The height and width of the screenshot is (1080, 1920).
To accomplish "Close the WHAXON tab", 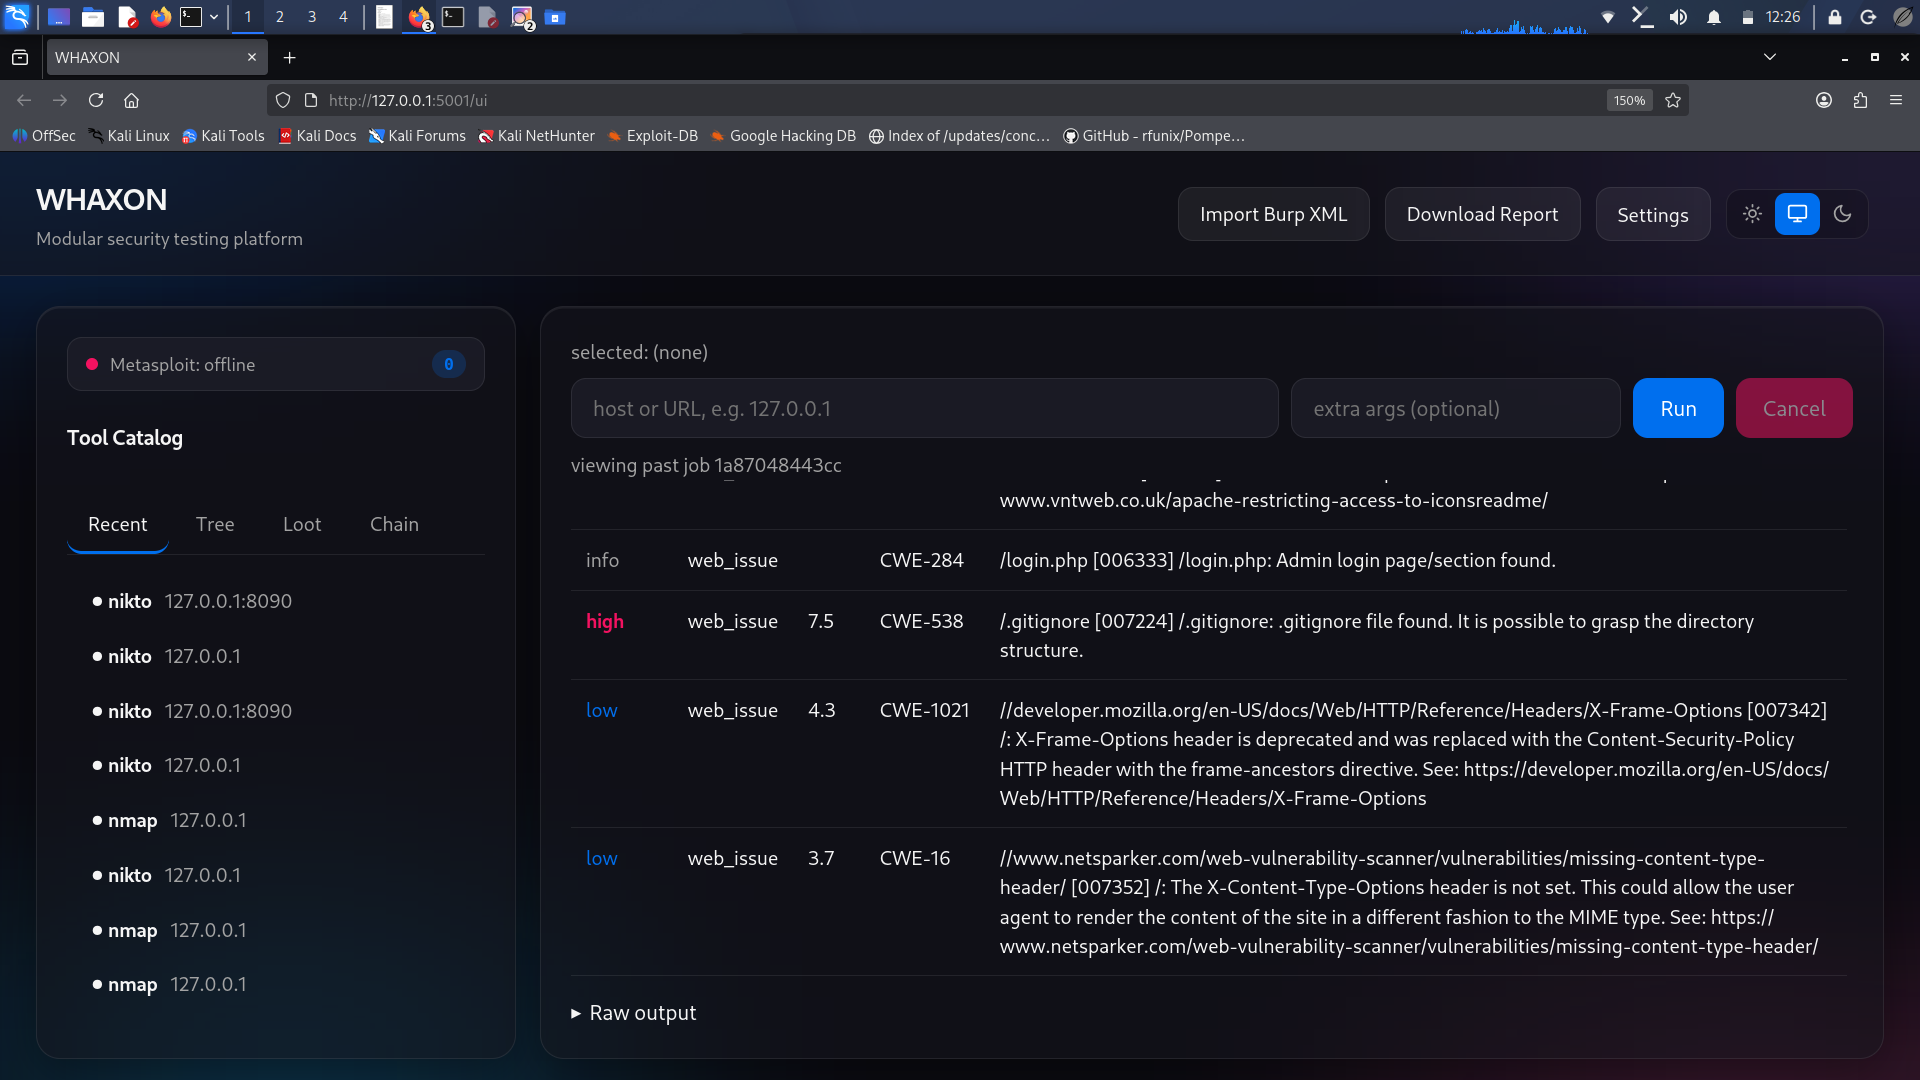I will (x=252, y=57).
